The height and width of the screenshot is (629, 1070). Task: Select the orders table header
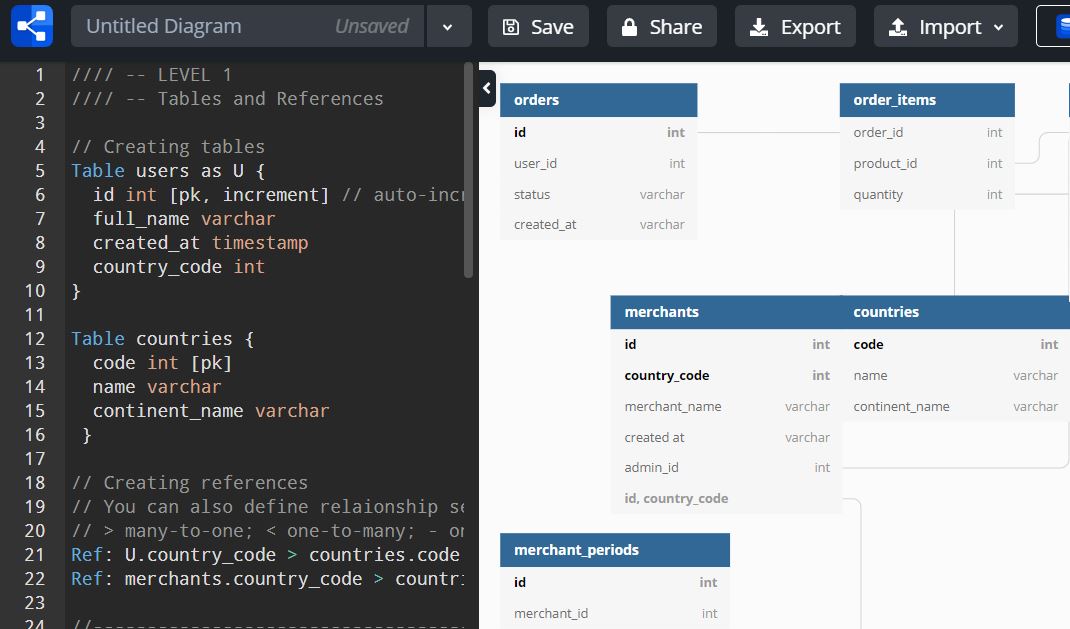click(598, 100)
